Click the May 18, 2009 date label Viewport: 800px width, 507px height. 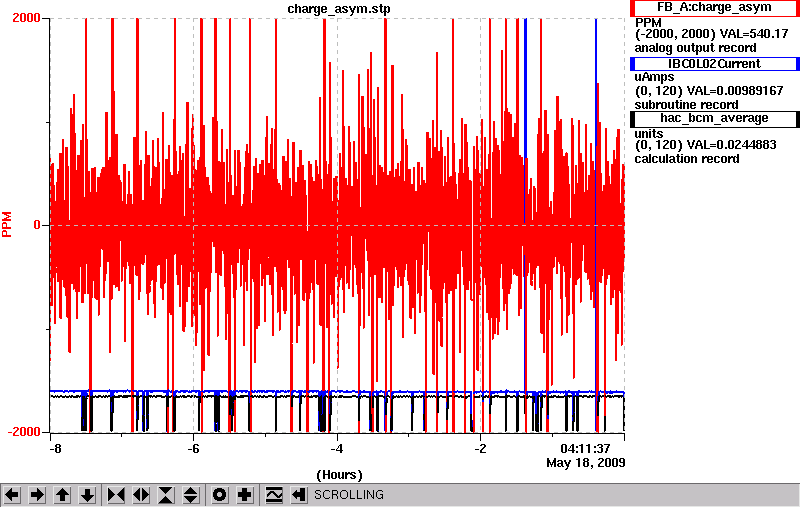tap(586, 463)
